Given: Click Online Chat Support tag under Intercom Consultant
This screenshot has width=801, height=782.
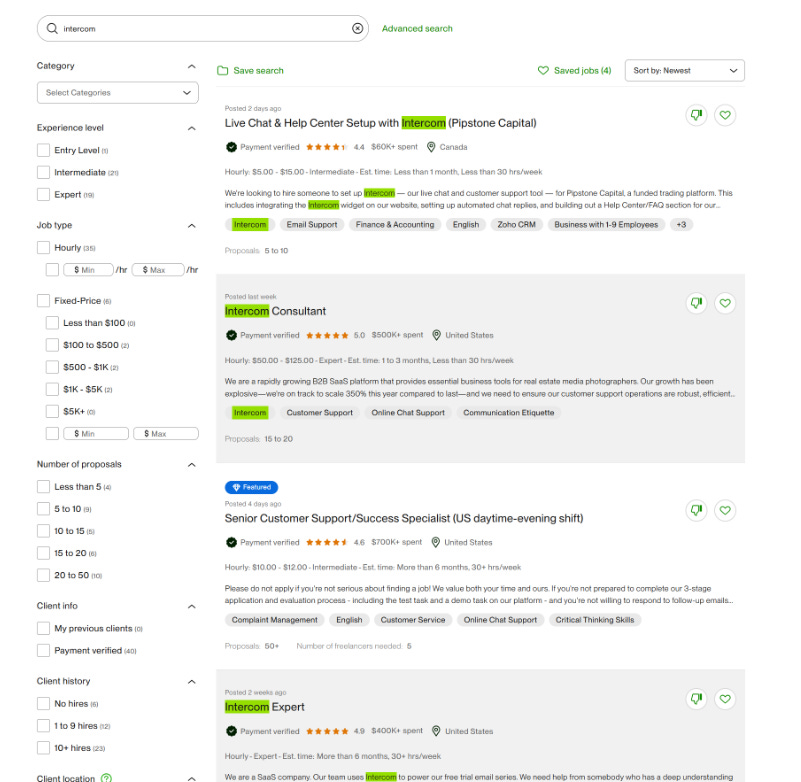Looking at the screenshot, I should click(x=408, y=413).
